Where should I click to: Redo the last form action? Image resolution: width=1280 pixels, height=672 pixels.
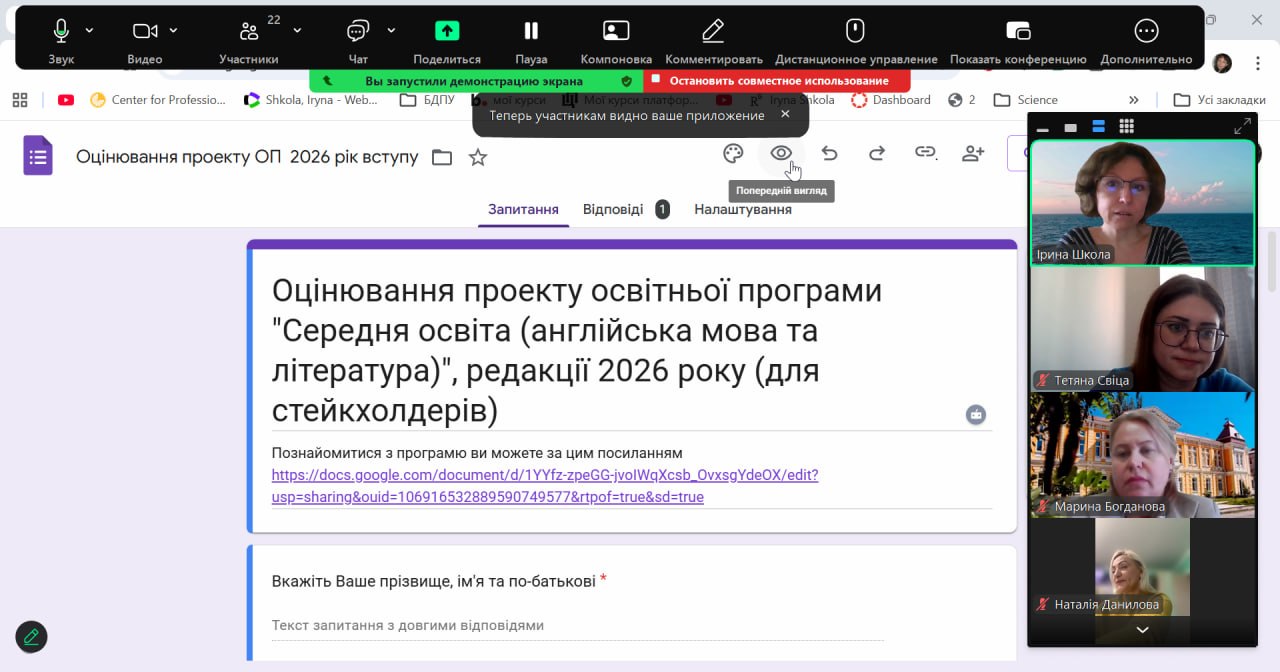pyautogui.click(x=877, y=153)
